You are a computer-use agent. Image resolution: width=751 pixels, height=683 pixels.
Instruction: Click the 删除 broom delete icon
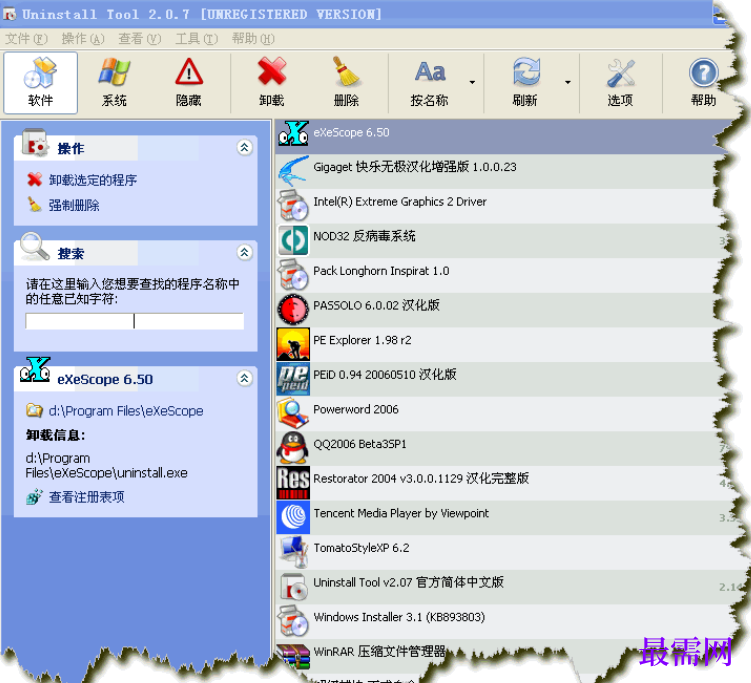click(346, 72)
